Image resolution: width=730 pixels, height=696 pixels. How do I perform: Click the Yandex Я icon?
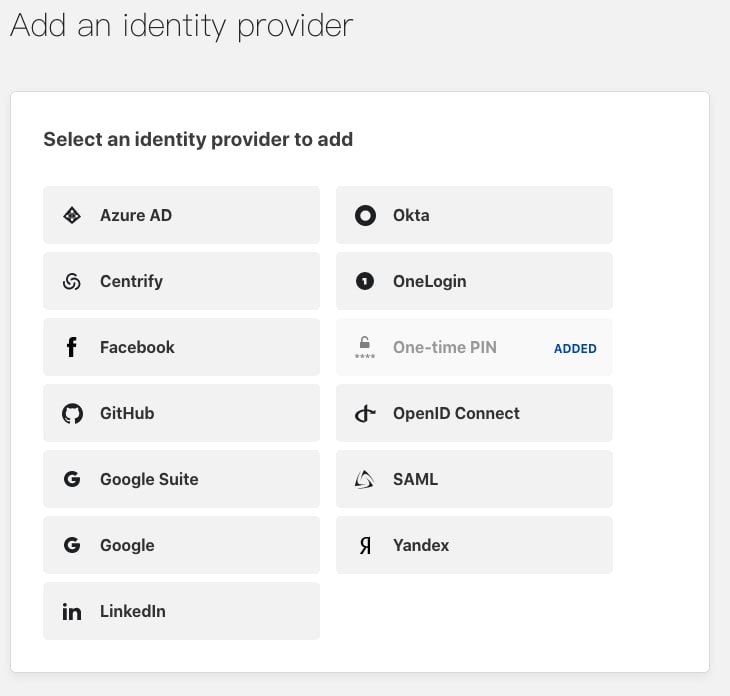coord(365,545)
